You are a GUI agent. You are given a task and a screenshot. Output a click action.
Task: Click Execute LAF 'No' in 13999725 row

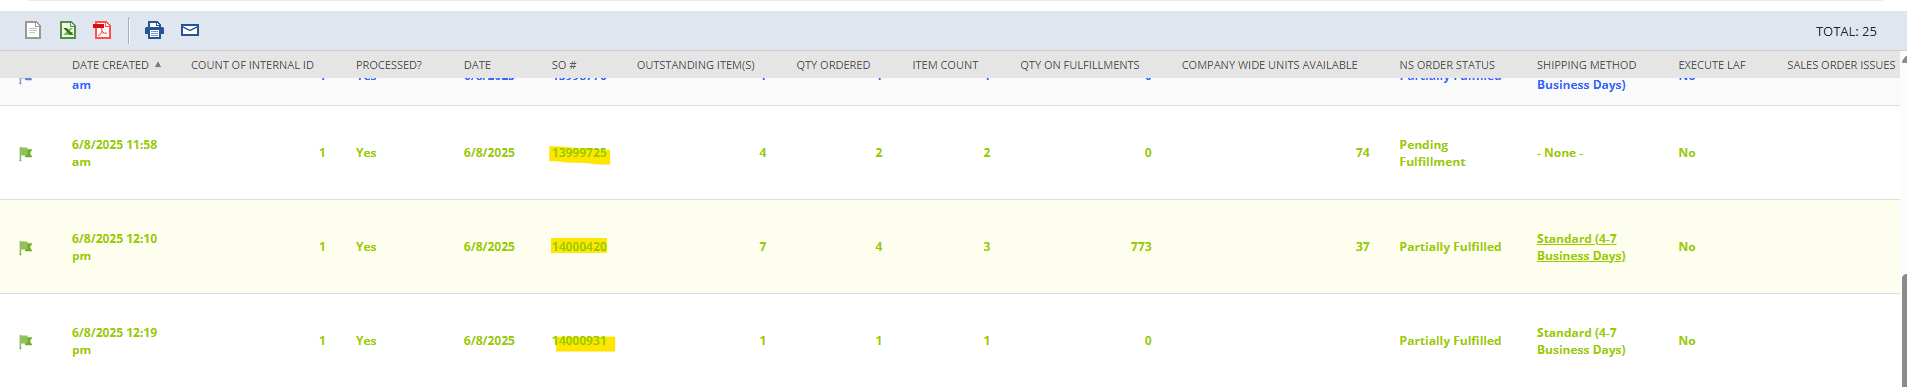1687,153
